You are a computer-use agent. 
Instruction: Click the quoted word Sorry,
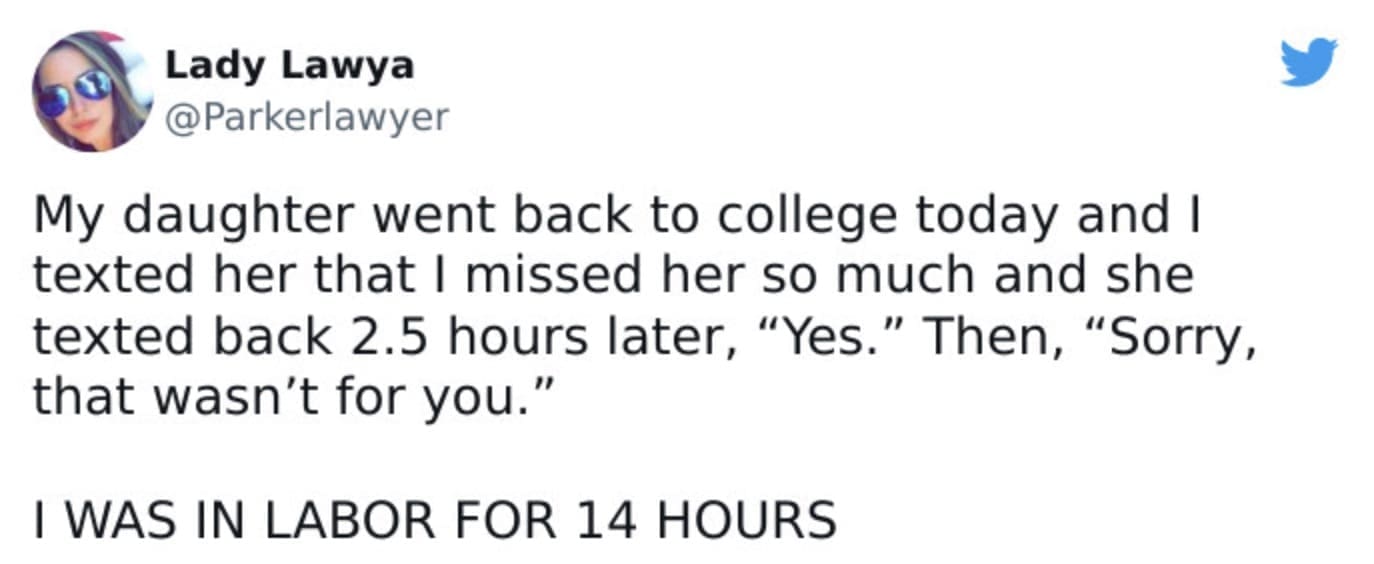(1165, 338)
